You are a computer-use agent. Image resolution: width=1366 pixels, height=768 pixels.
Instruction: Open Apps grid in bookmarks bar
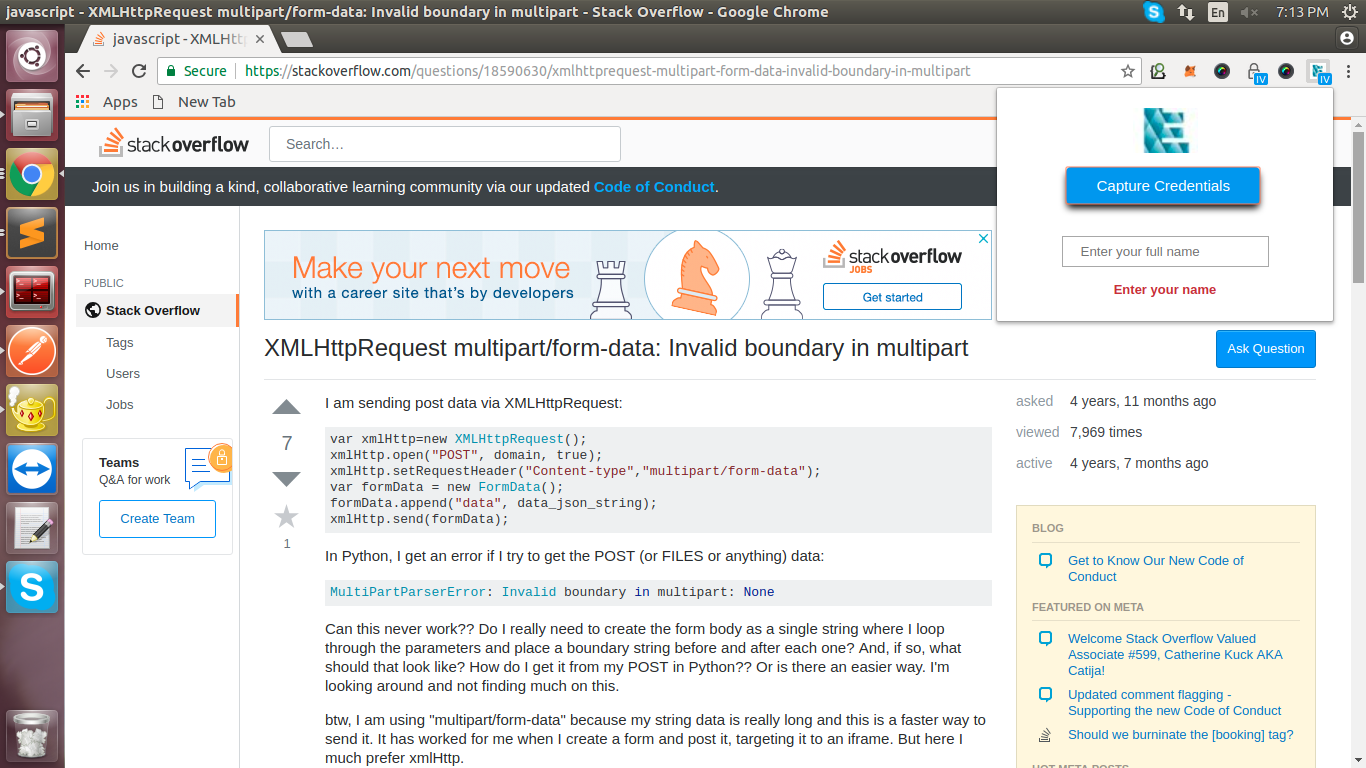(106, 102)
